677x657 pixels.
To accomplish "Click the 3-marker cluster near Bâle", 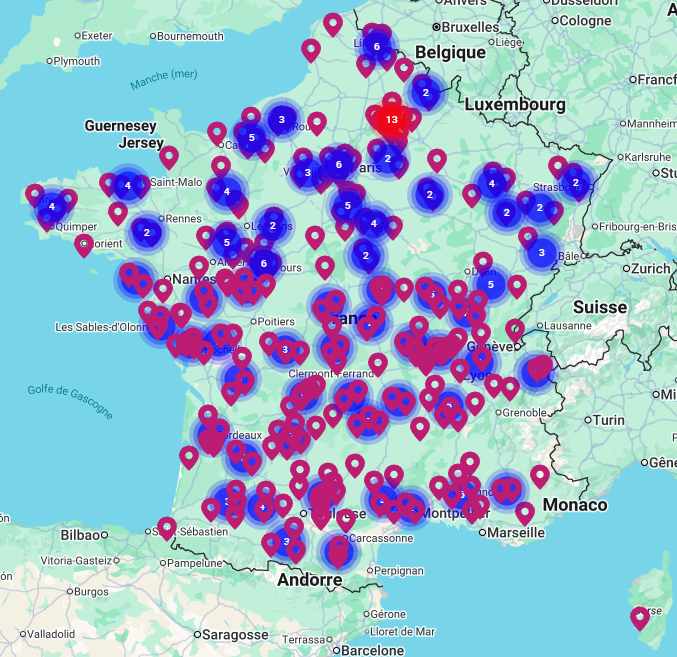I will click(541, 253).
